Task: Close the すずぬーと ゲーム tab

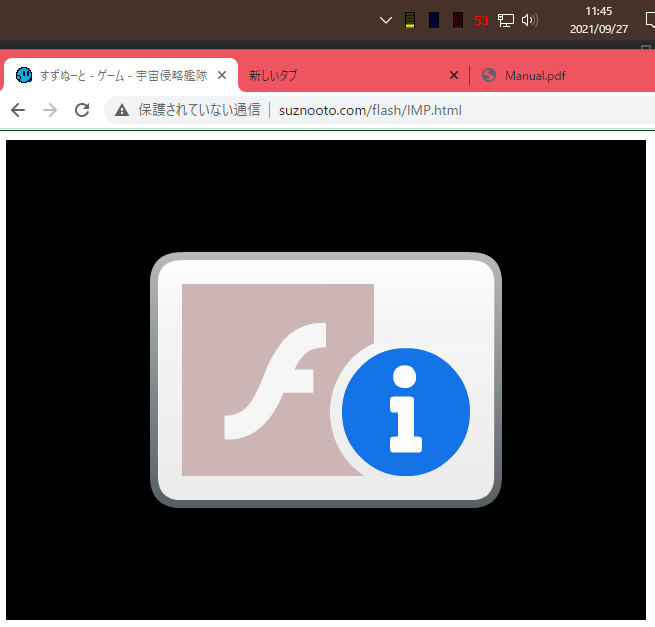Action: pyautogui.click(x=222, y=75)
